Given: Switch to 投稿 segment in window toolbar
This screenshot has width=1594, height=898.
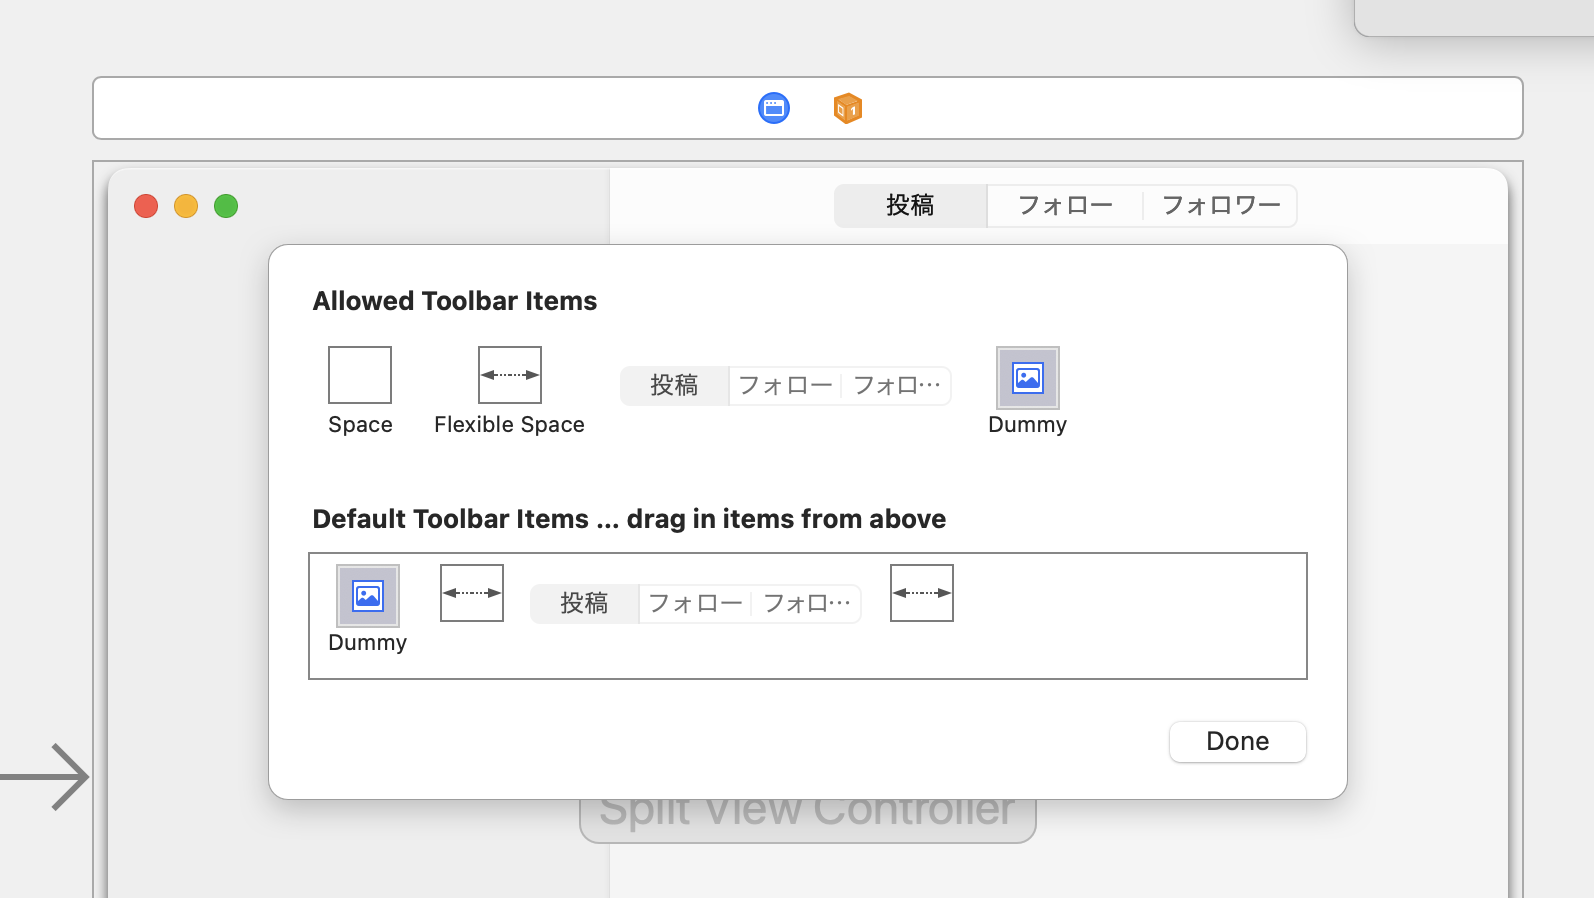Looking at the screenshot, I should 910,206.
